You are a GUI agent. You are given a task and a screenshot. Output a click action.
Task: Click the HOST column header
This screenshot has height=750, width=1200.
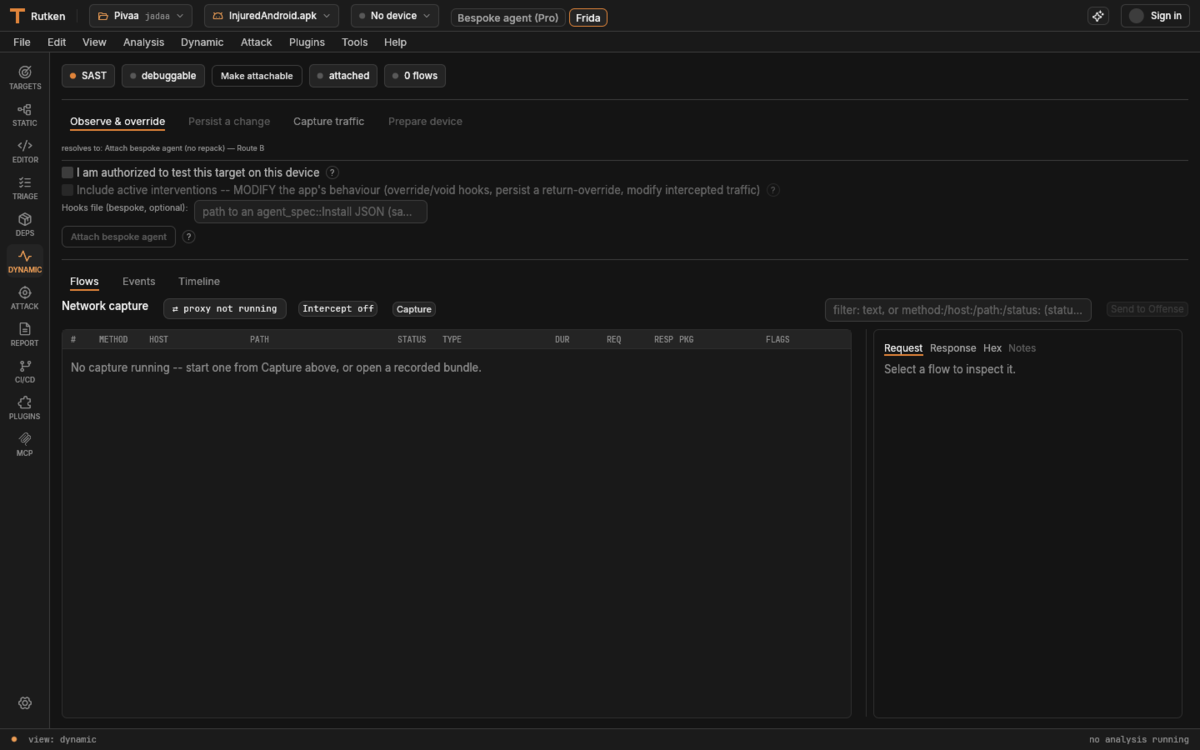[158, 340]
